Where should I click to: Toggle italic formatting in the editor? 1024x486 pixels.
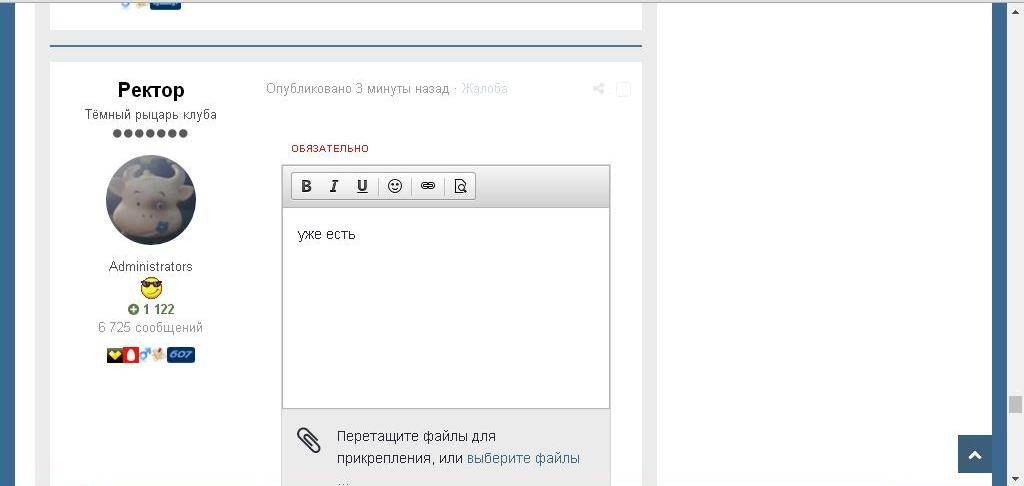click(x=334, y=186)
